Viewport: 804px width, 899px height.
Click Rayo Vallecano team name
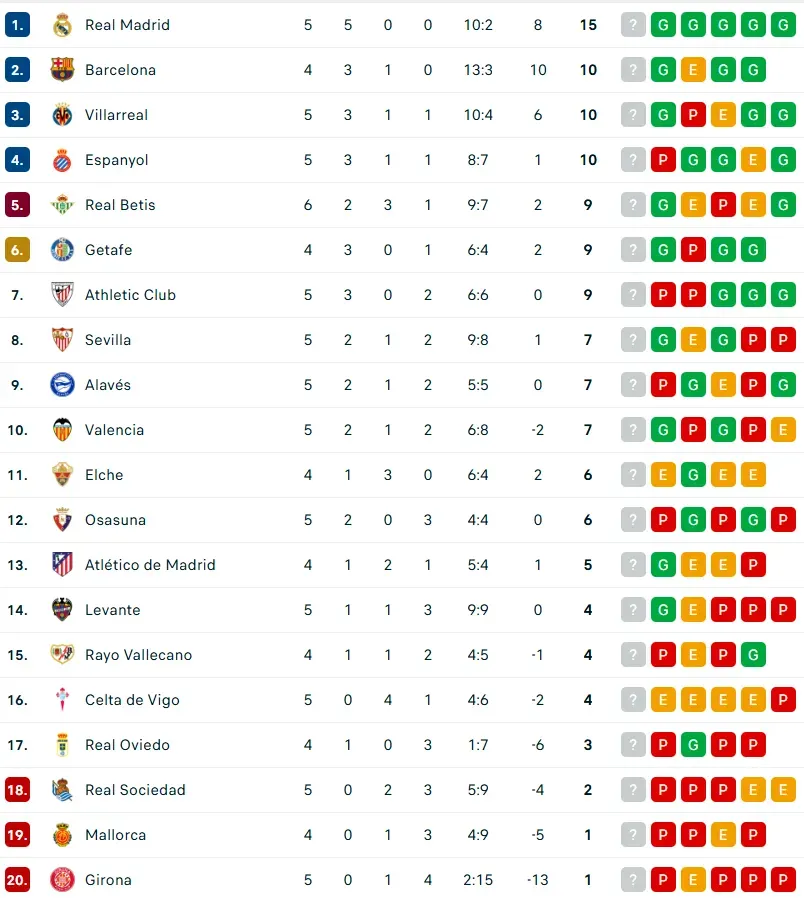click(138, 655)
